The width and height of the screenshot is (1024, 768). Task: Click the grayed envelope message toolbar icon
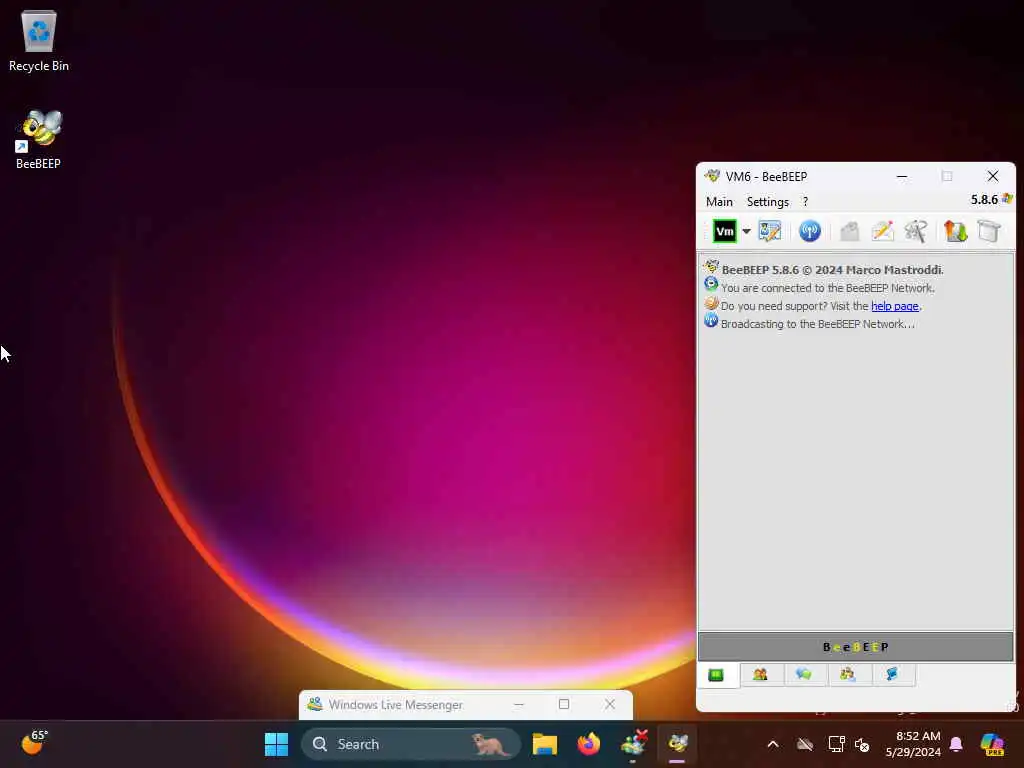(x=849, y=231)
